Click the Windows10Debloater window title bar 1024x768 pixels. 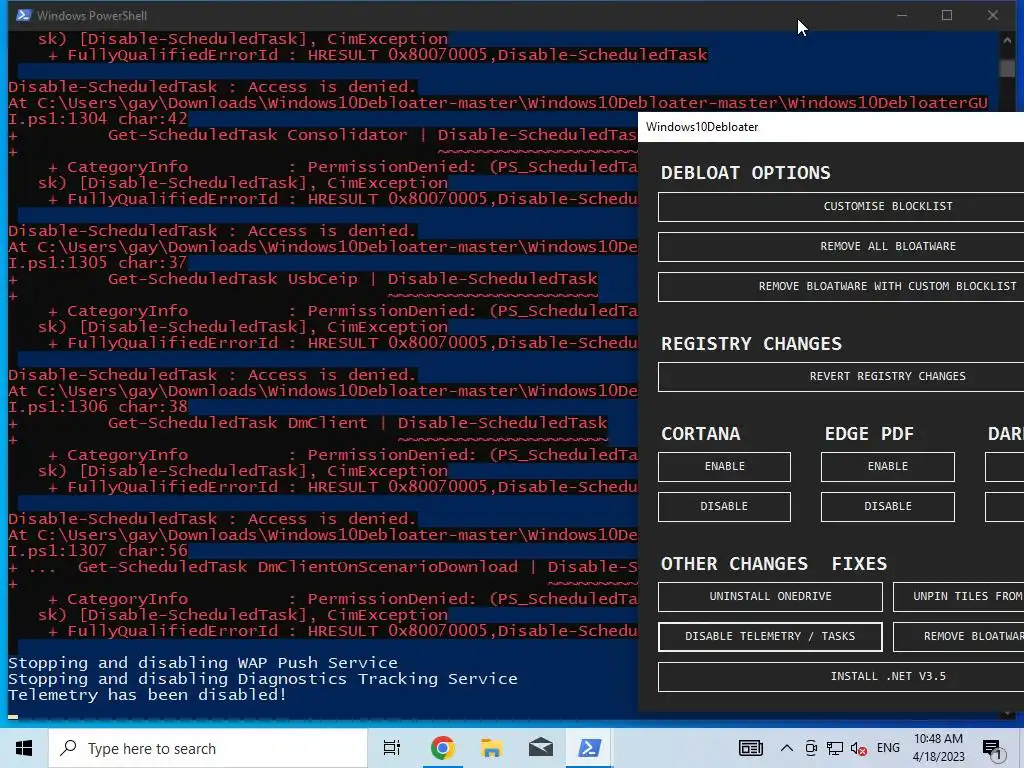[x=831, y=127]
